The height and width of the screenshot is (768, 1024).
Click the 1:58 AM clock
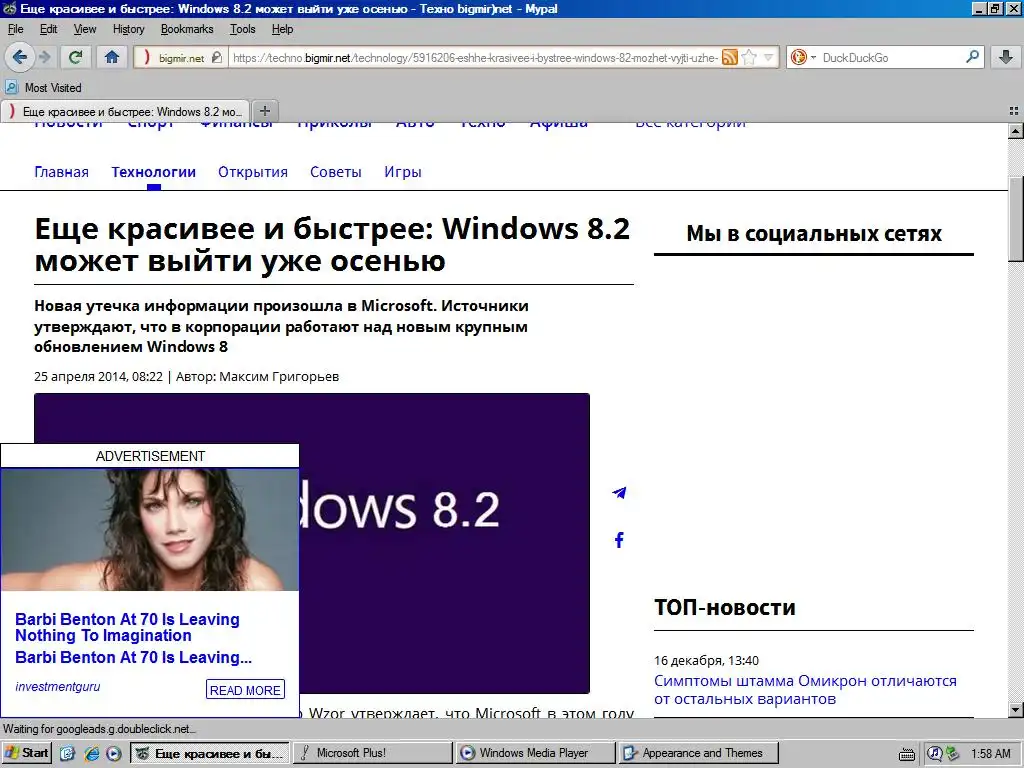(991, 754)
